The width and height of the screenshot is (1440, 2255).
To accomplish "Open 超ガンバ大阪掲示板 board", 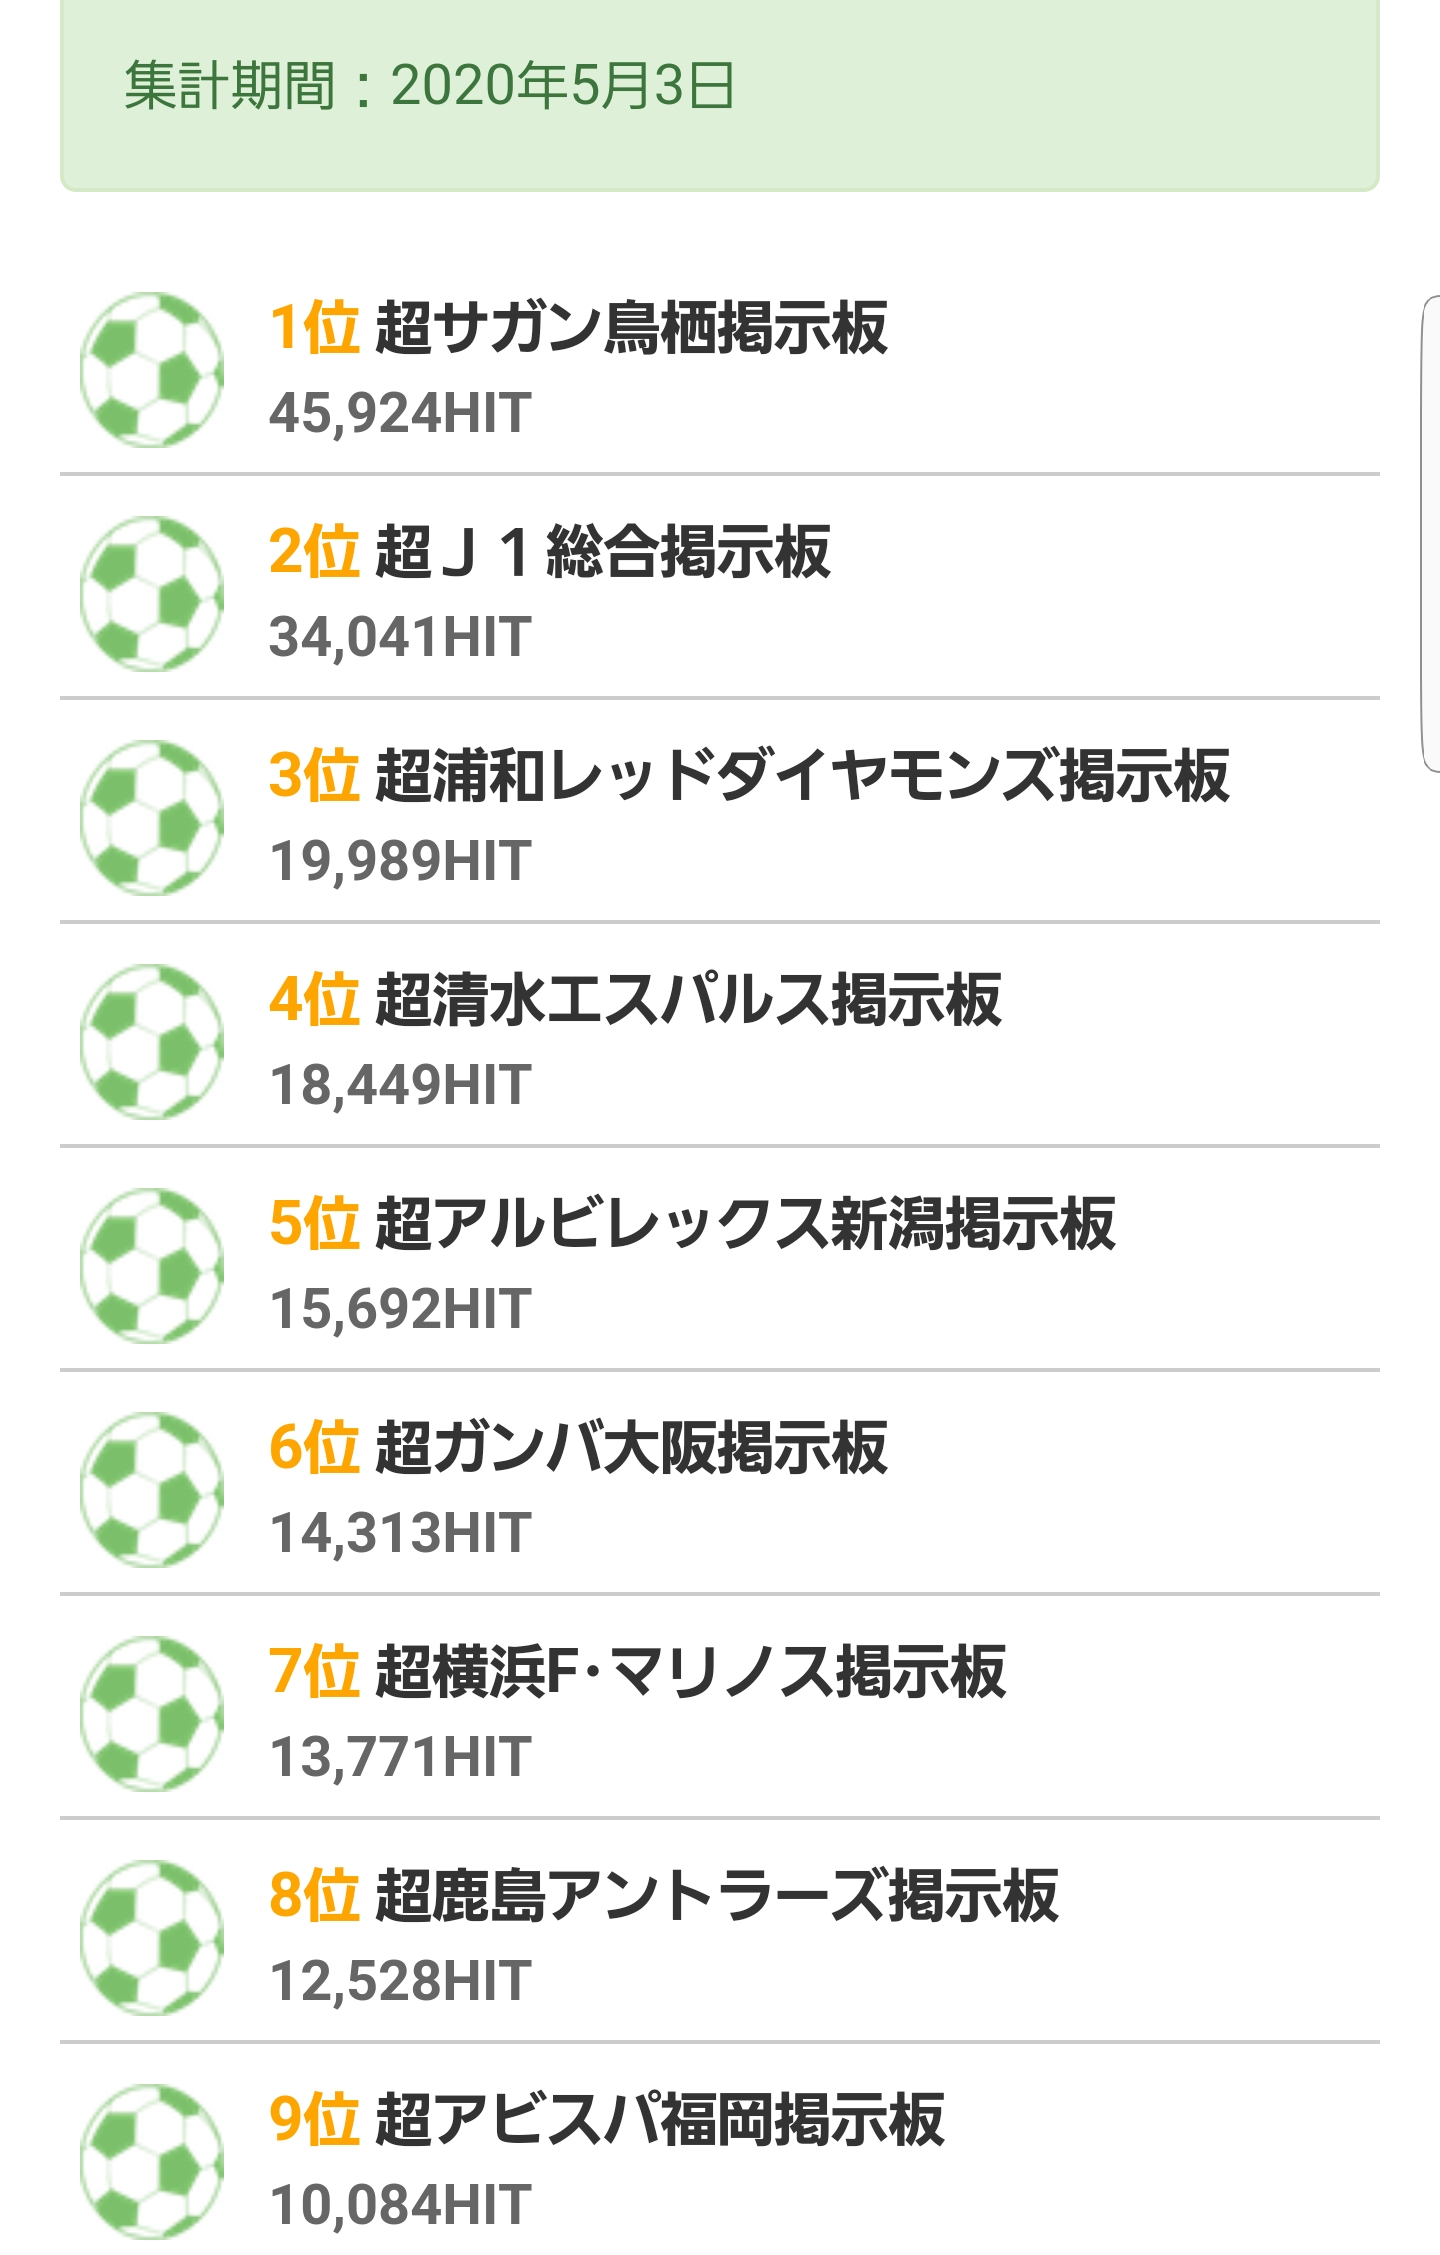I will point(631,1448).
